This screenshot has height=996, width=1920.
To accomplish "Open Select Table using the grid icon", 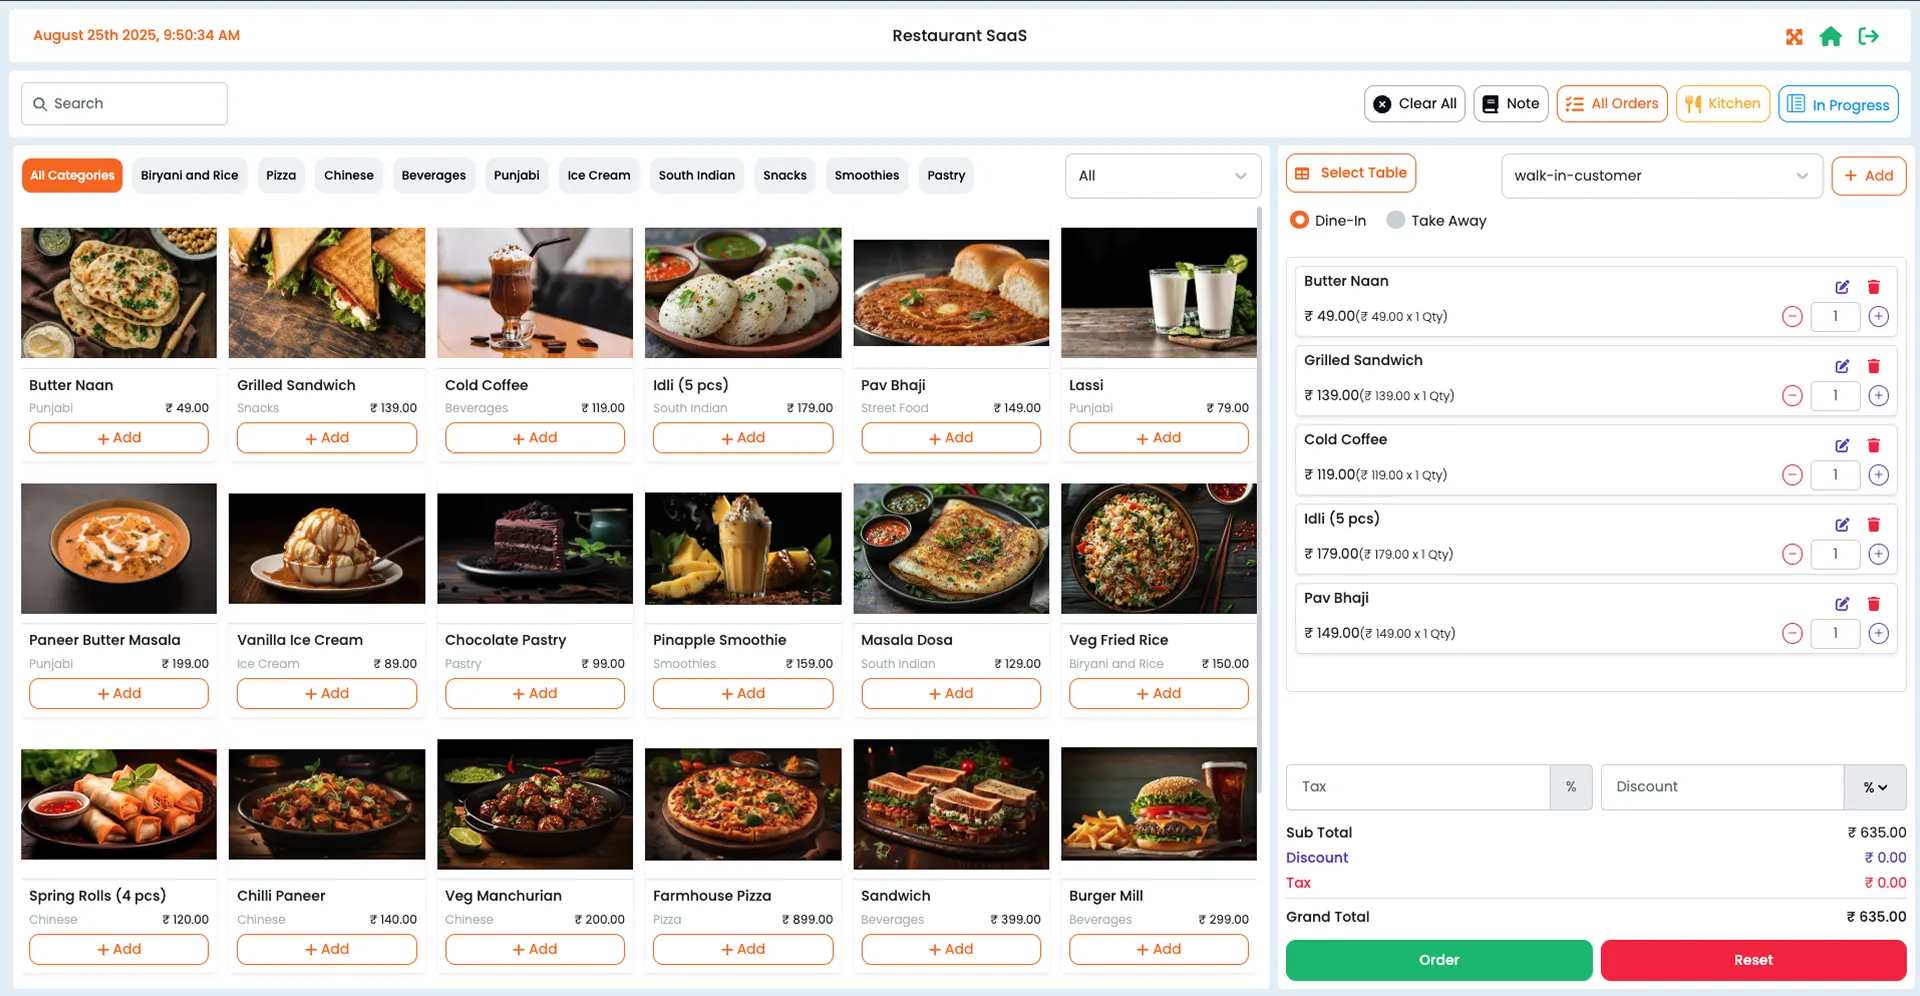I will (x=1303, y=172).
